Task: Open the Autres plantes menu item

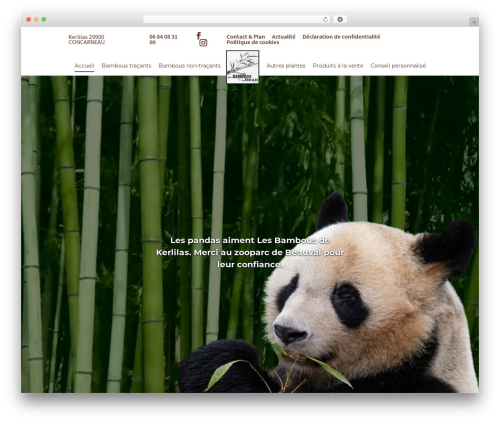Action: pyautogui.click(x=286, y=66)
